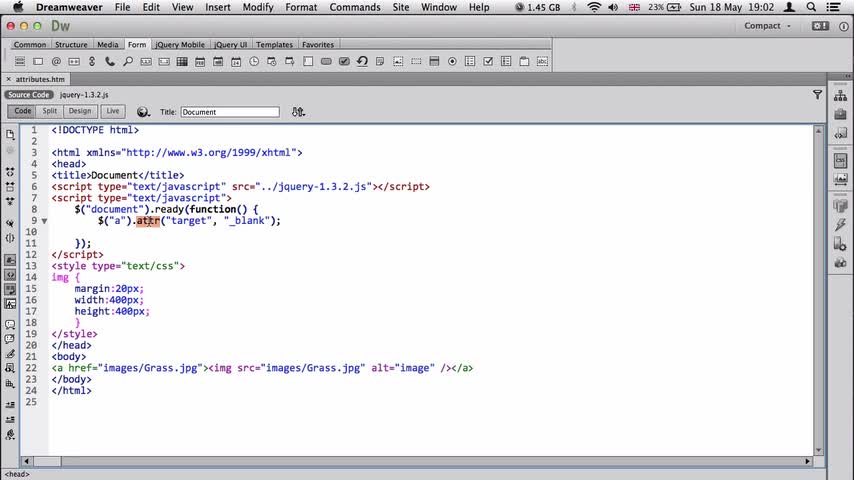Select the attributes.htm document tab
The height and width of the screenshot is (480, 854).
pyautogui.click(x=40, y=79)
